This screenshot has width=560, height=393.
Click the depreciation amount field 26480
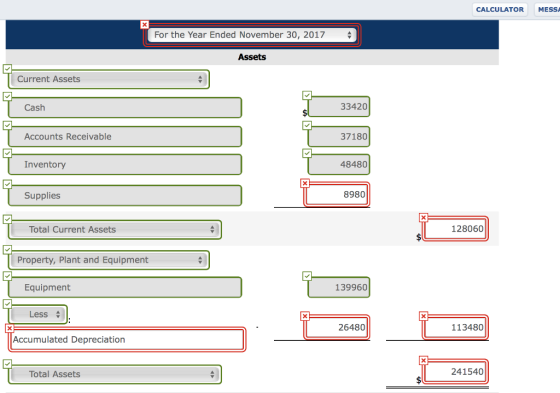click(337, 327)
